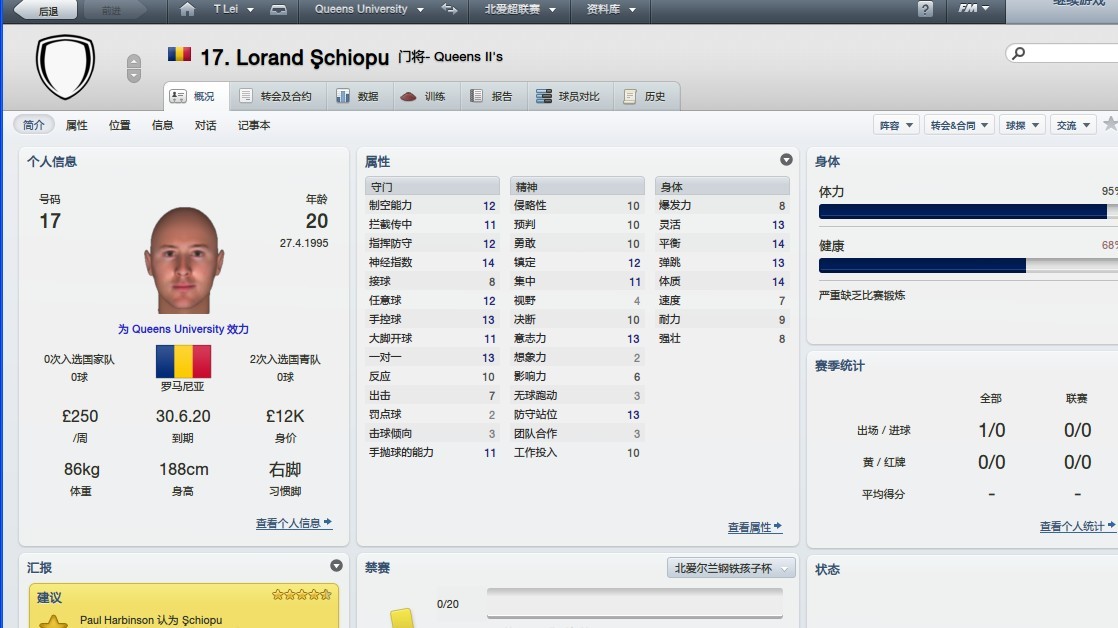The height and width of the screenshot is (628, 1118).
Task: Click the large Romania flag in personal info
Action: (x=183, y=361)
